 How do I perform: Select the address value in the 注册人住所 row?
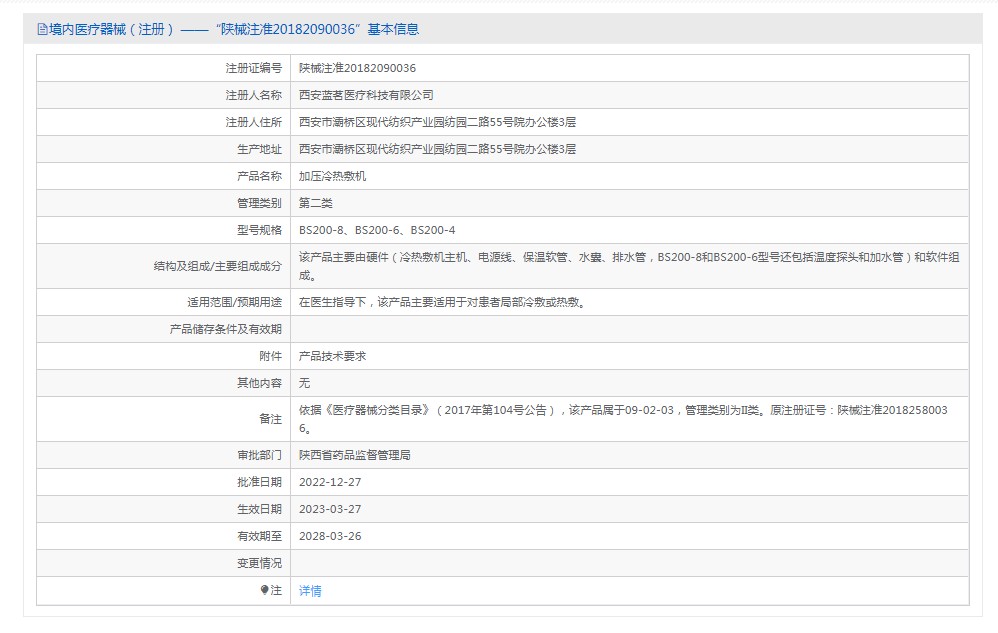(437, 122)
